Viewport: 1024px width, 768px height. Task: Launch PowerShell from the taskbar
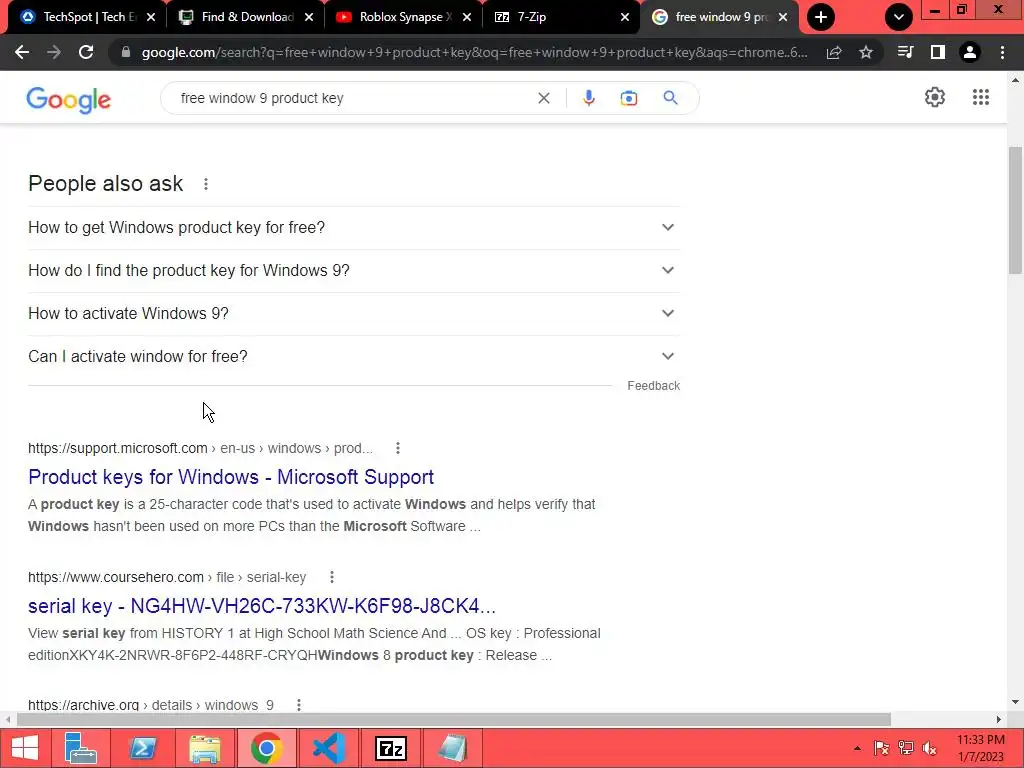point(142,748)
